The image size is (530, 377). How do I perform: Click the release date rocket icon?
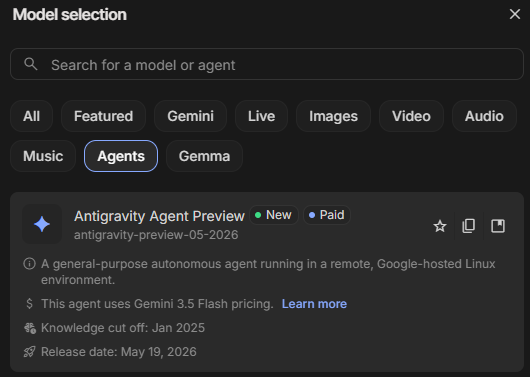[x=29, y=352]
